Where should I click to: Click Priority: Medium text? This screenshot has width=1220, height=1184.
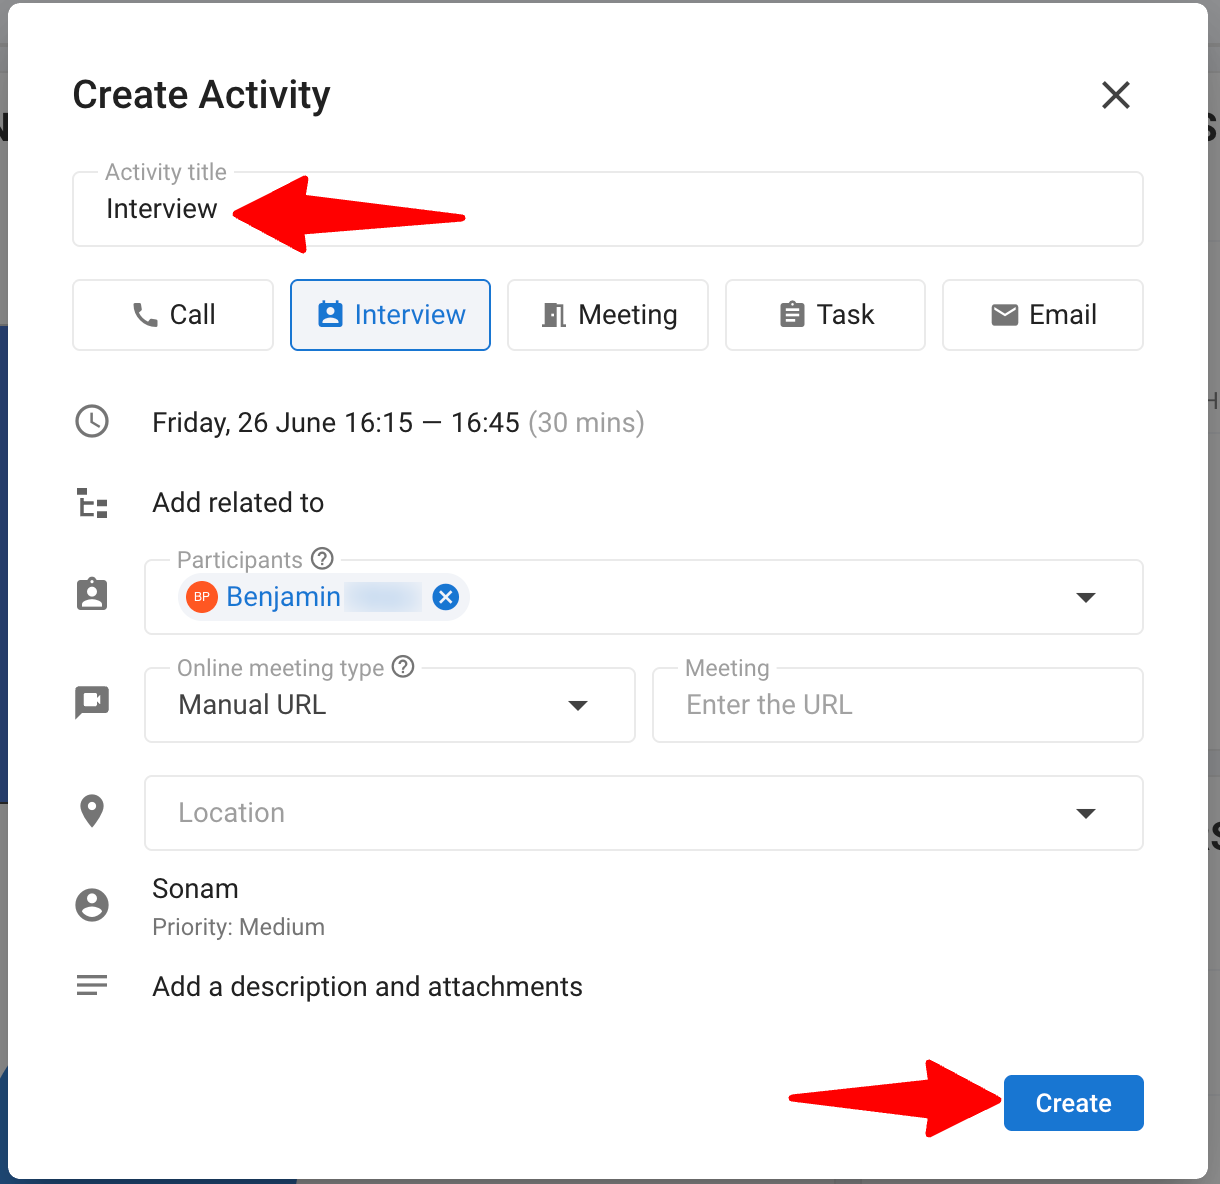pyautogui.click(x=238, y=927)
